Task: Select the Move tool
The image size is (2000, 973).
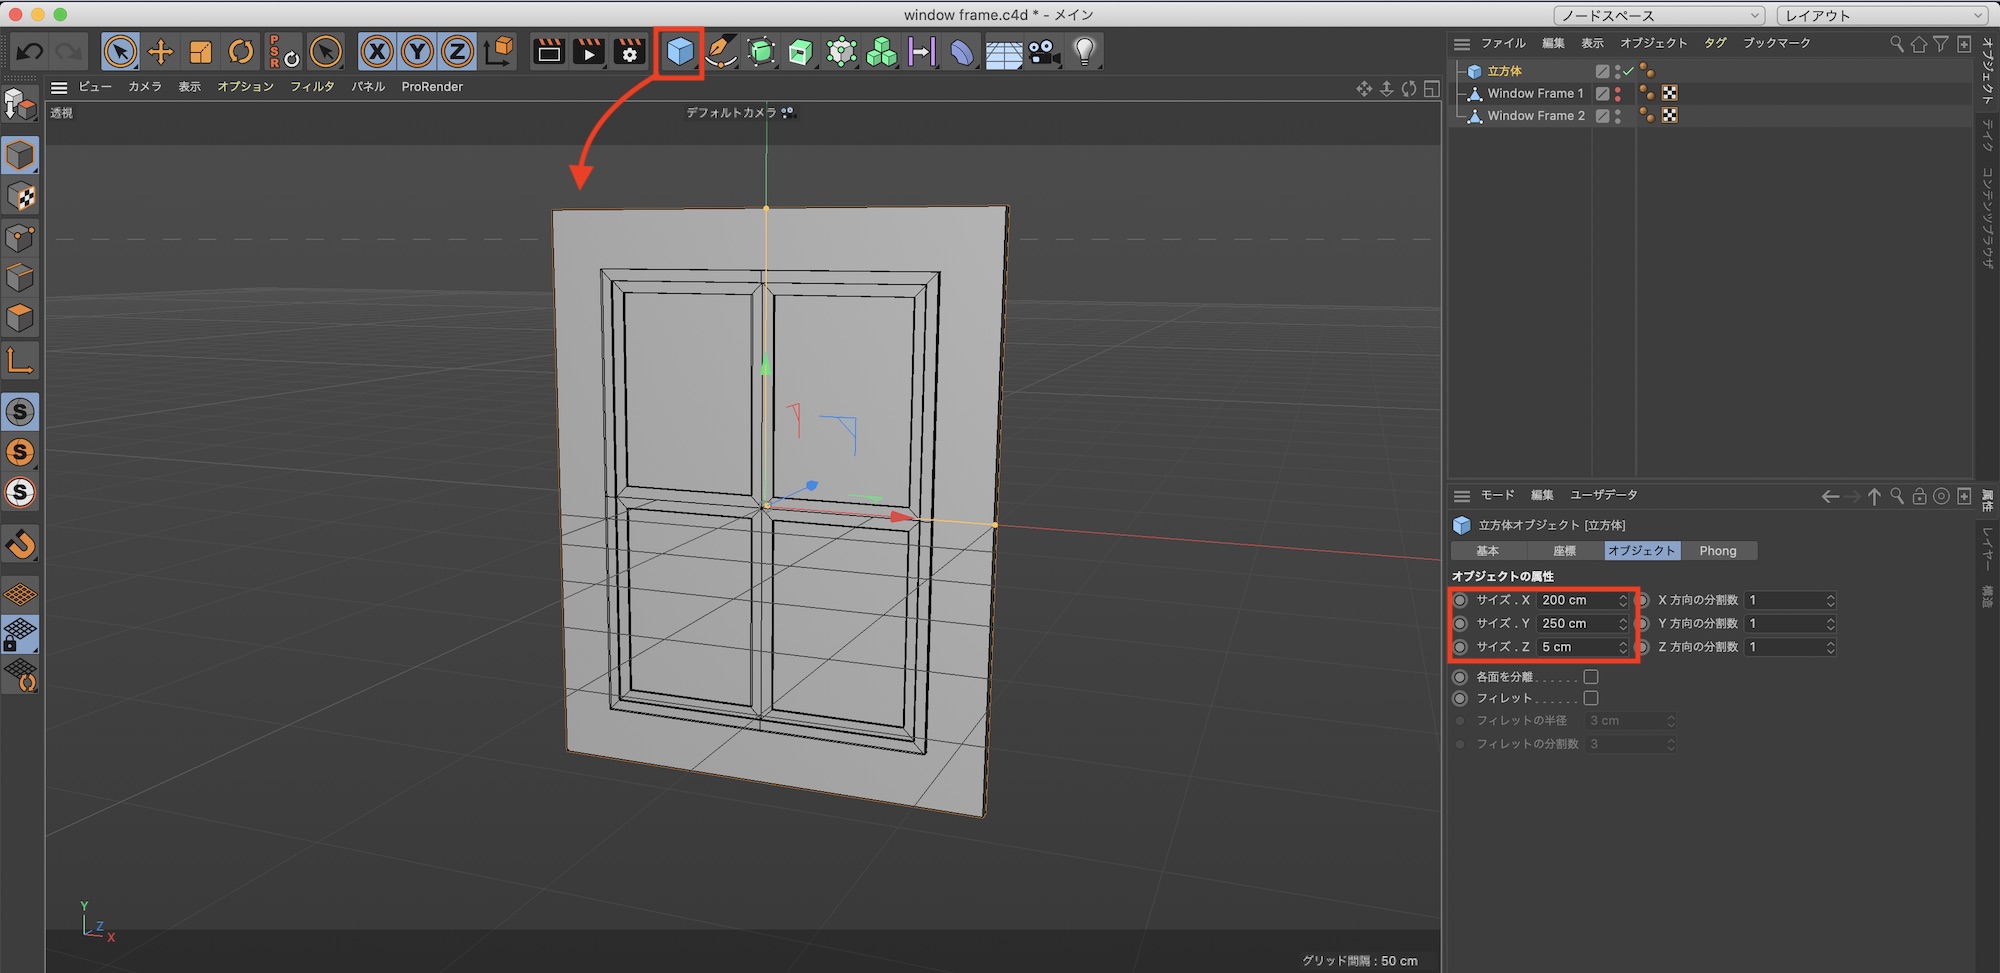Action: (160, 51)
